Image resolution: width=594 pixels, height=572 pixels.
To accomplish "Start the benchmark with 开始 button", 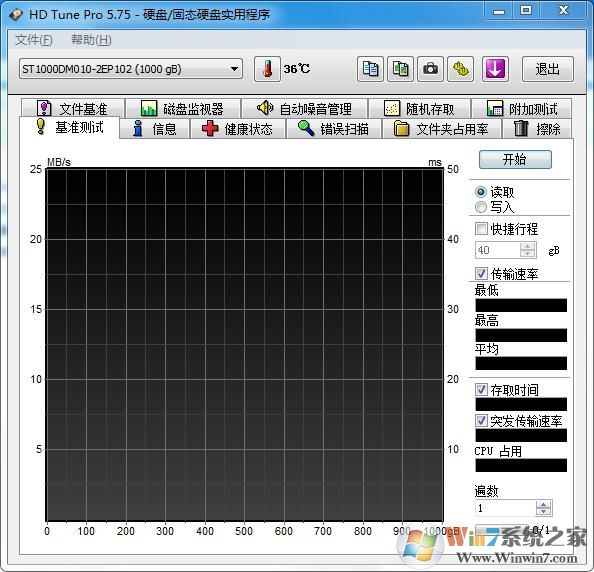I will [x=515, y=159].
